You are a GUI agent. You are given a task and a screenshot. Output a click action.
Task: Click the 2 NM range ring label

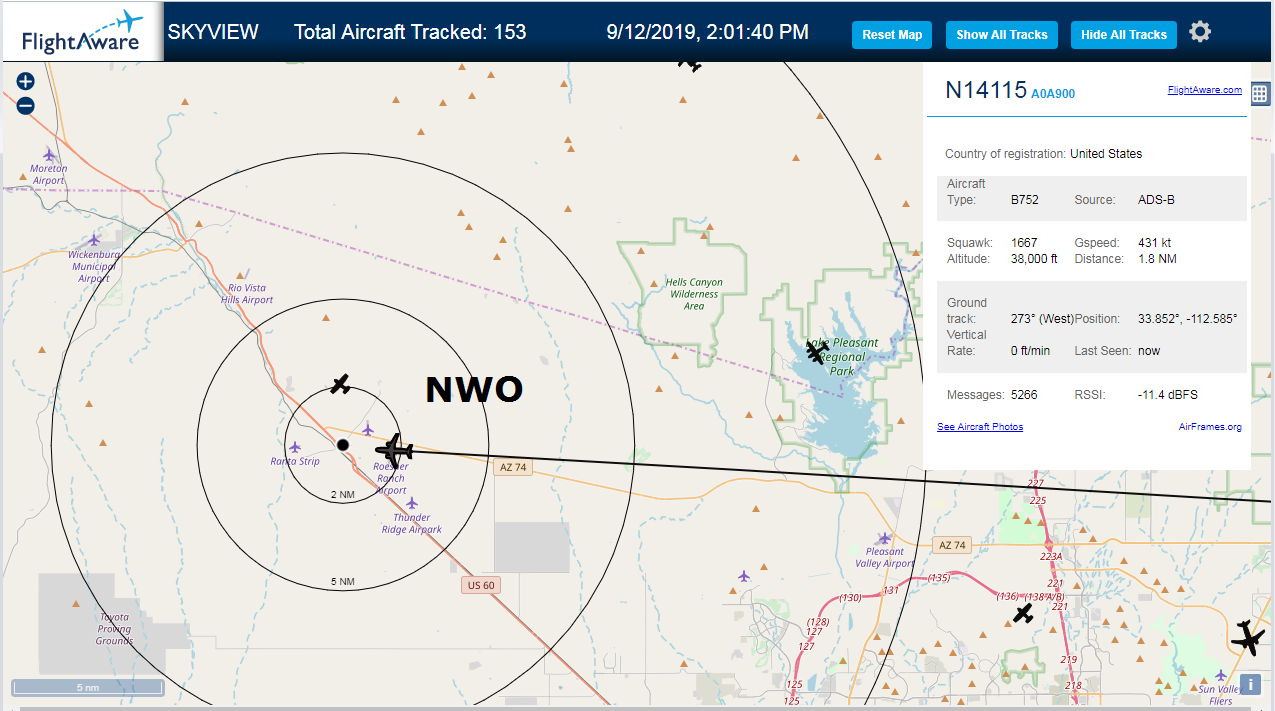[x=342, y=495]
